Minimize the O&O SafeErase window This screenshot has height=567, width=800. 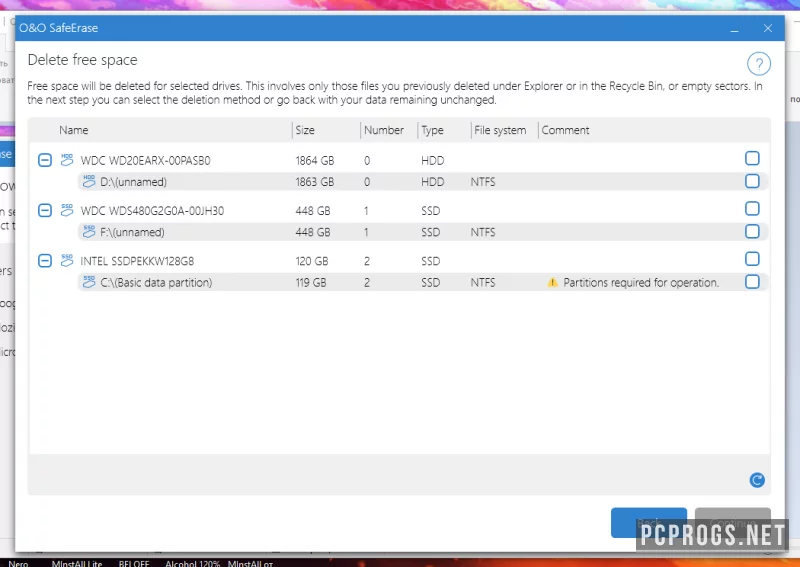tap(734, 29)
